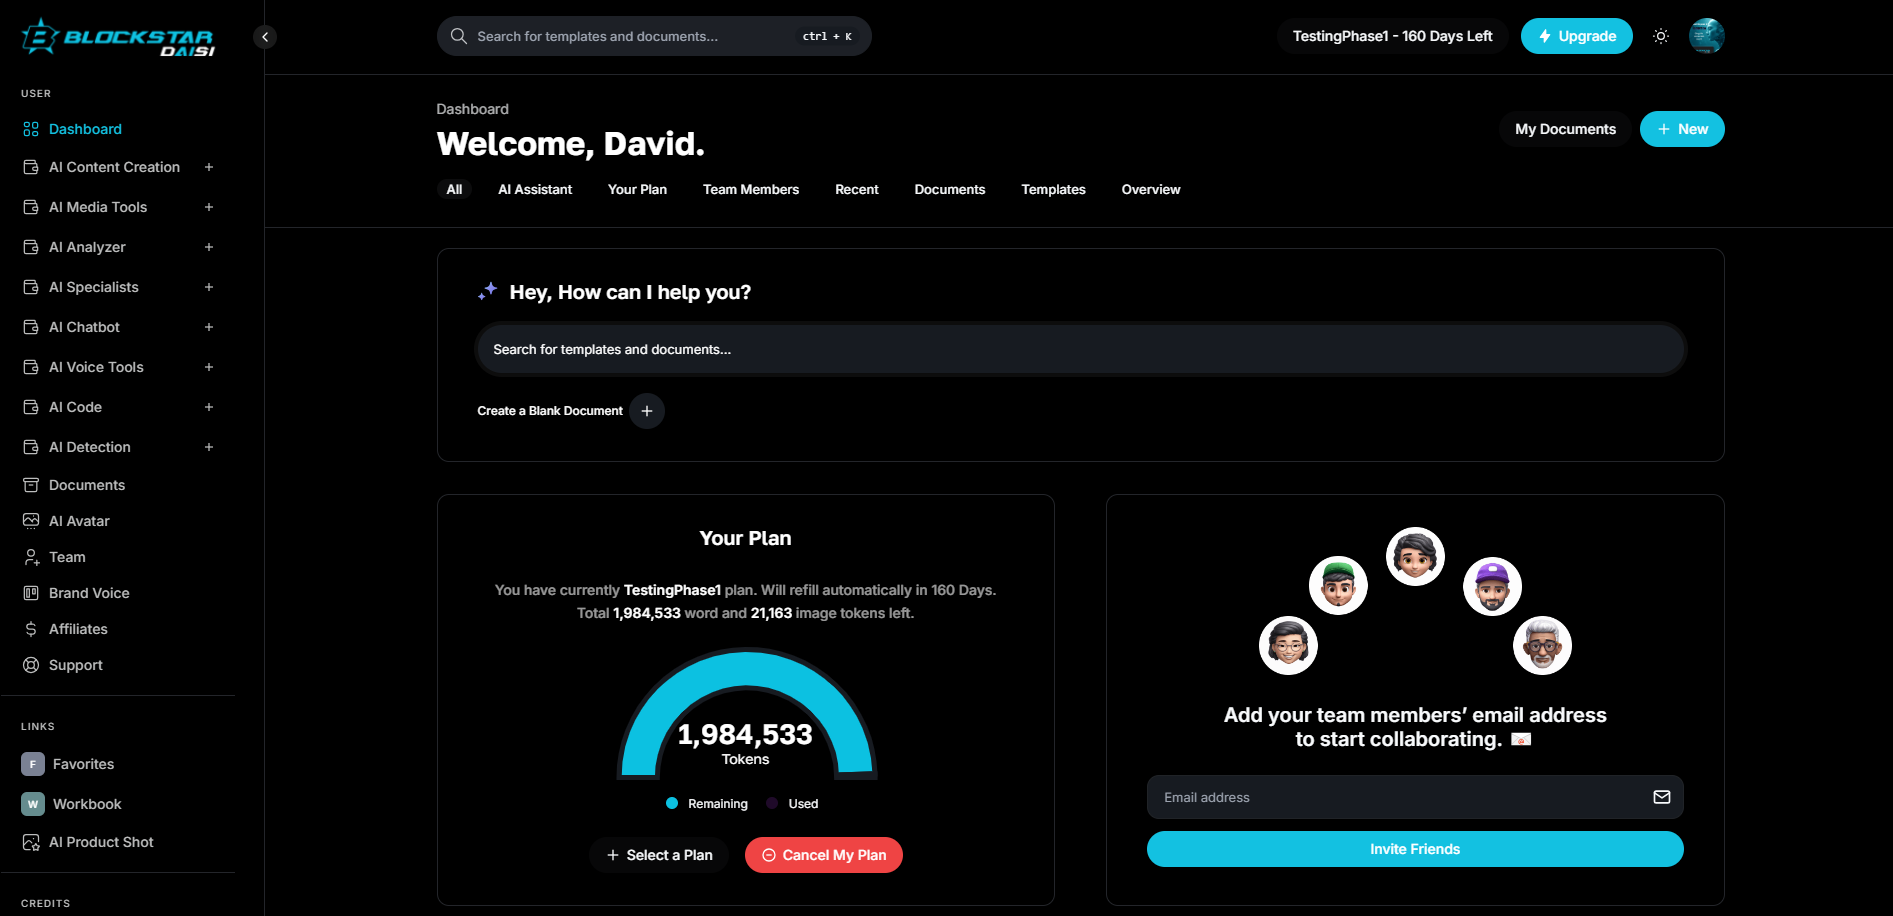Select the Used tokens legend toggle

pos(791,803)
